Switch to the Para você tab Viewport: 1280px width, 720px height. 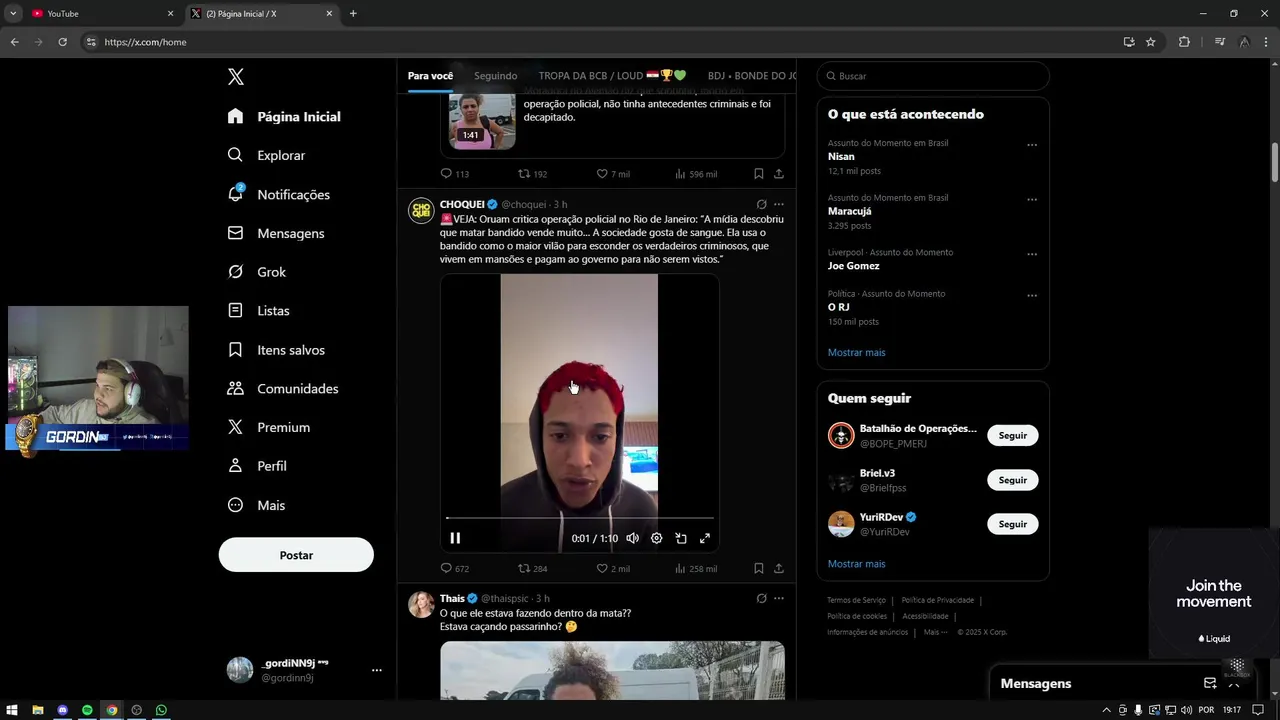click(x=430, y=76)
